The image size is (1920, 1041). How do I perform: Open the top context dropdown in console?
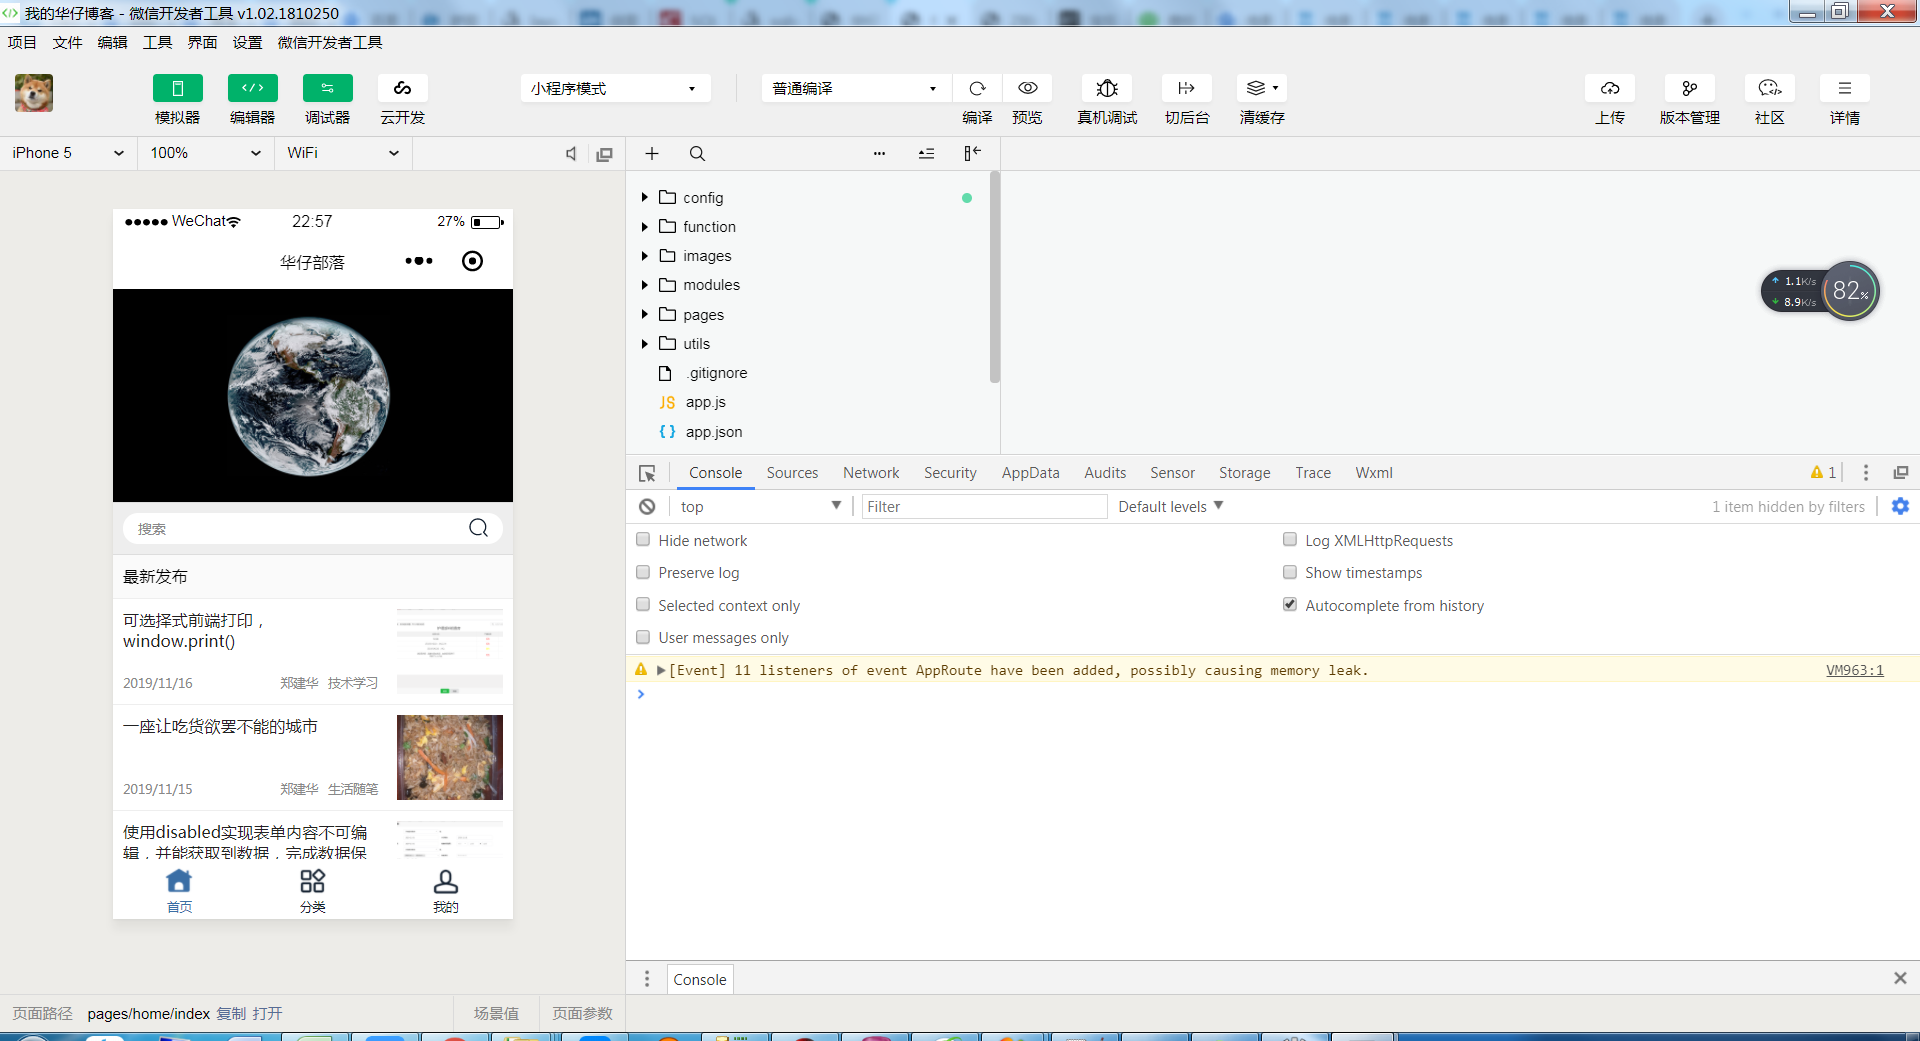click(760, 507)
